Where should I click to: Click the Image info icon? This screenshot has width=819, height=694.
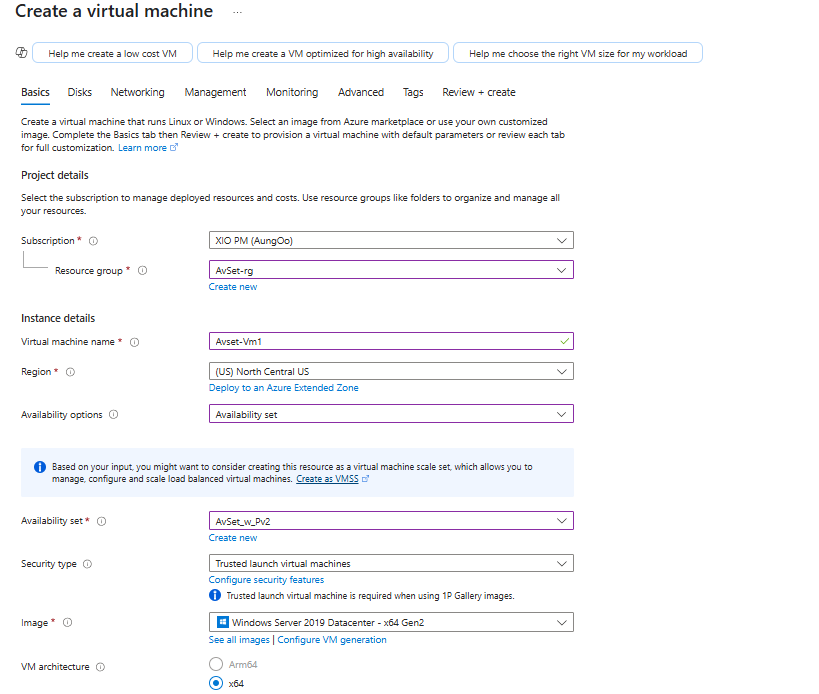coord(67,623)
